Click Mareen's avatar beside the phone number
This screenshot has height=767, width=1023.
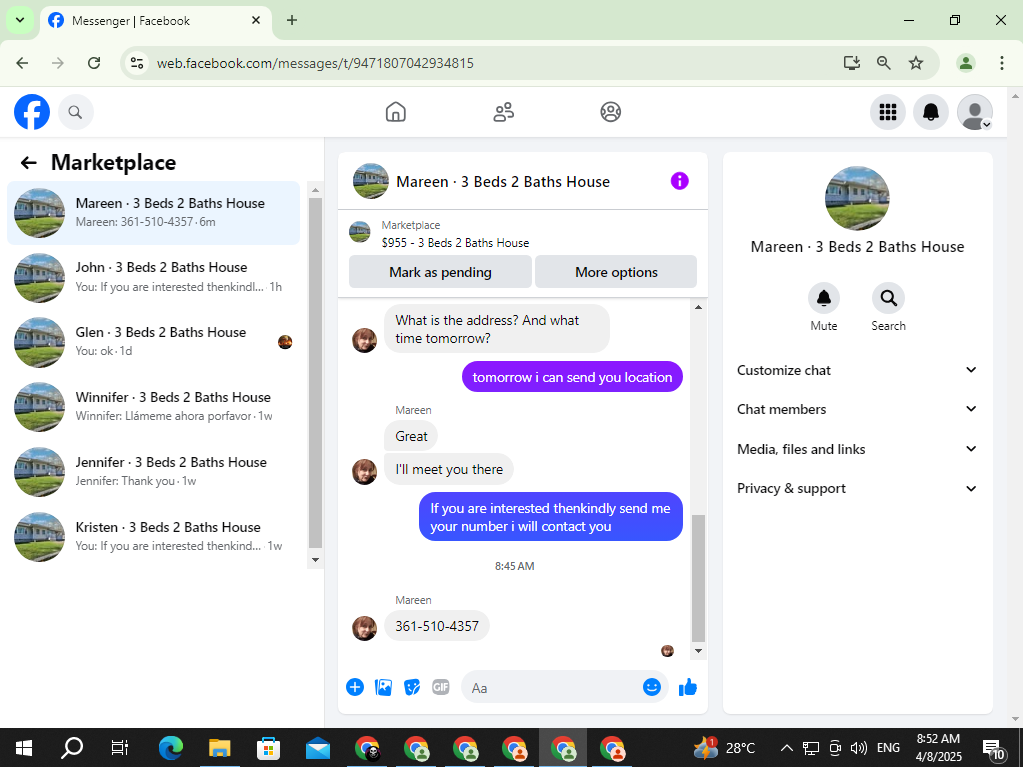(364, 628)
